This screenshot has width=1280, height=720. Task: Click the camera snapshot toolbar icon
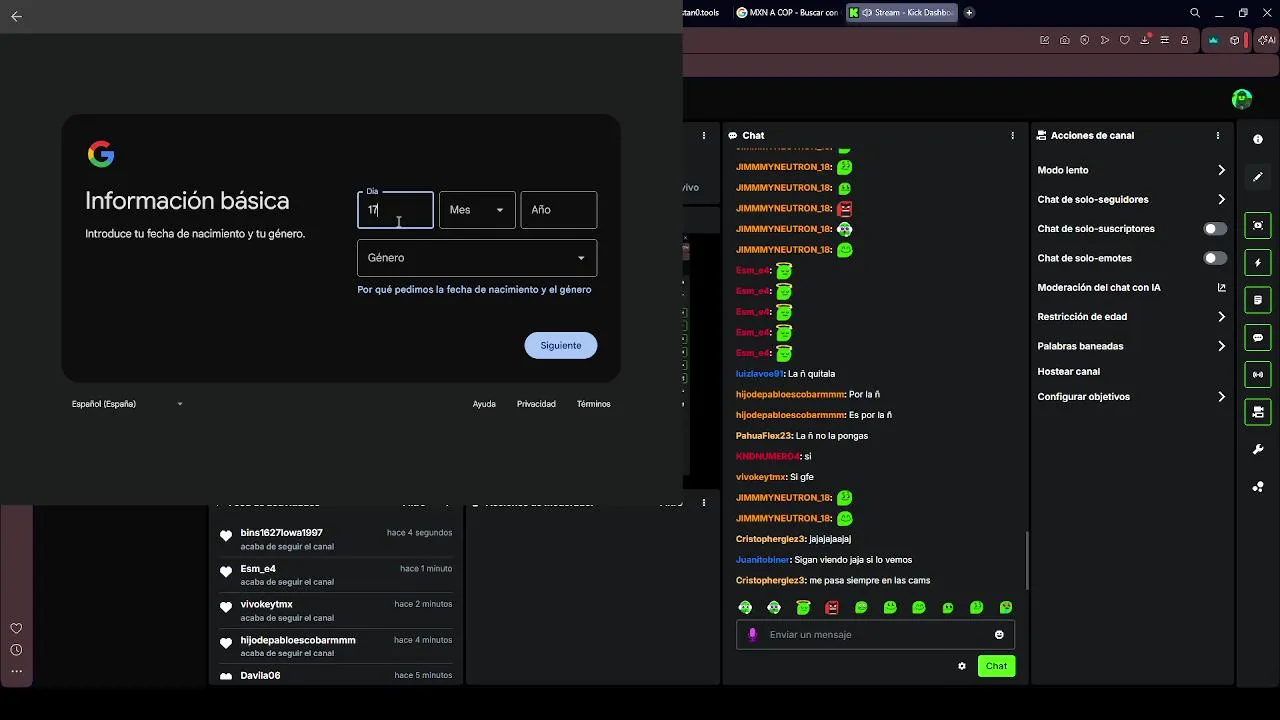[x=1065, y=40]
